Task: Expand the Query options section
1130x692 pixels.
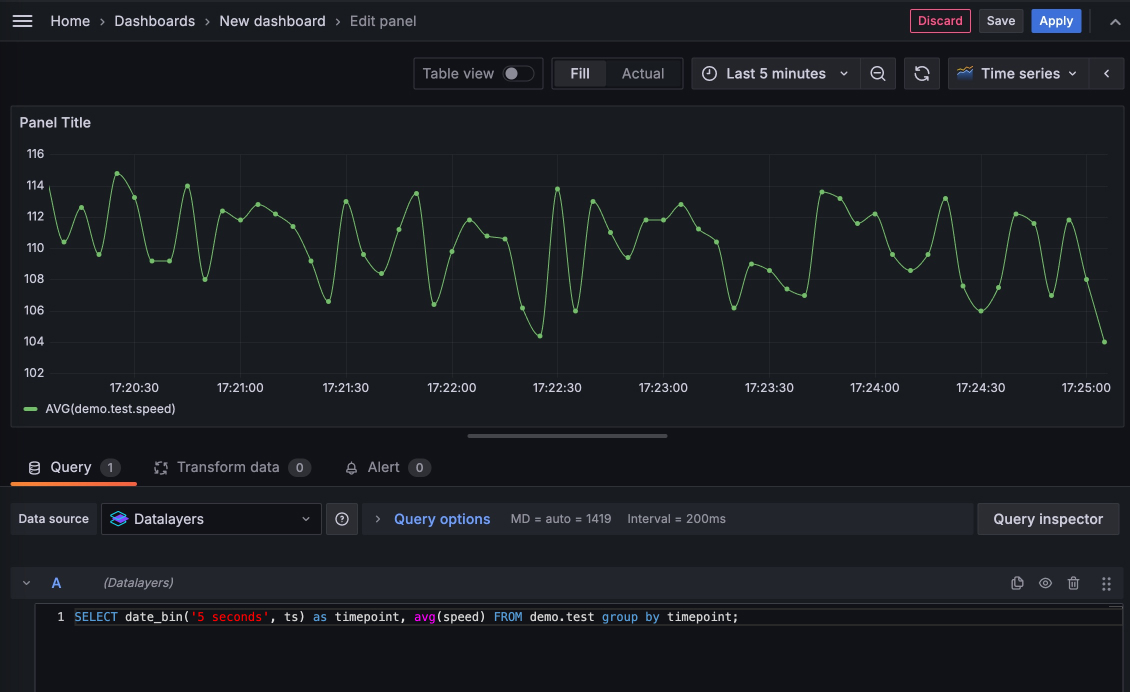Action: pyautogui.click(x=442, y=518)
